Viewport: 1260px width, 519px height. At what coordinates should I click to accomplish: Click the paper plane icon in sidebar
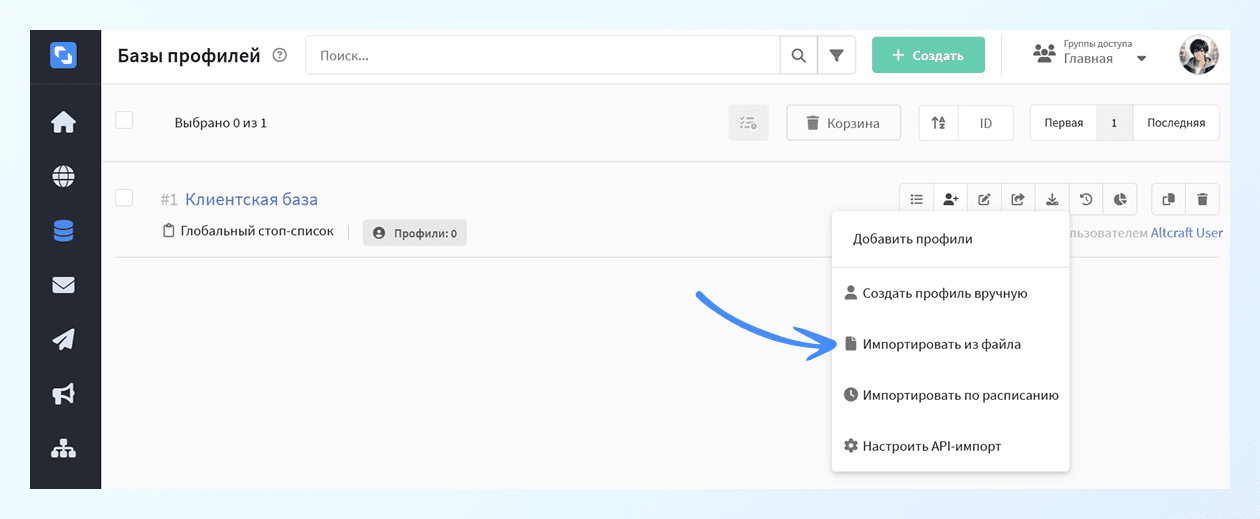[x=64, y=340]
